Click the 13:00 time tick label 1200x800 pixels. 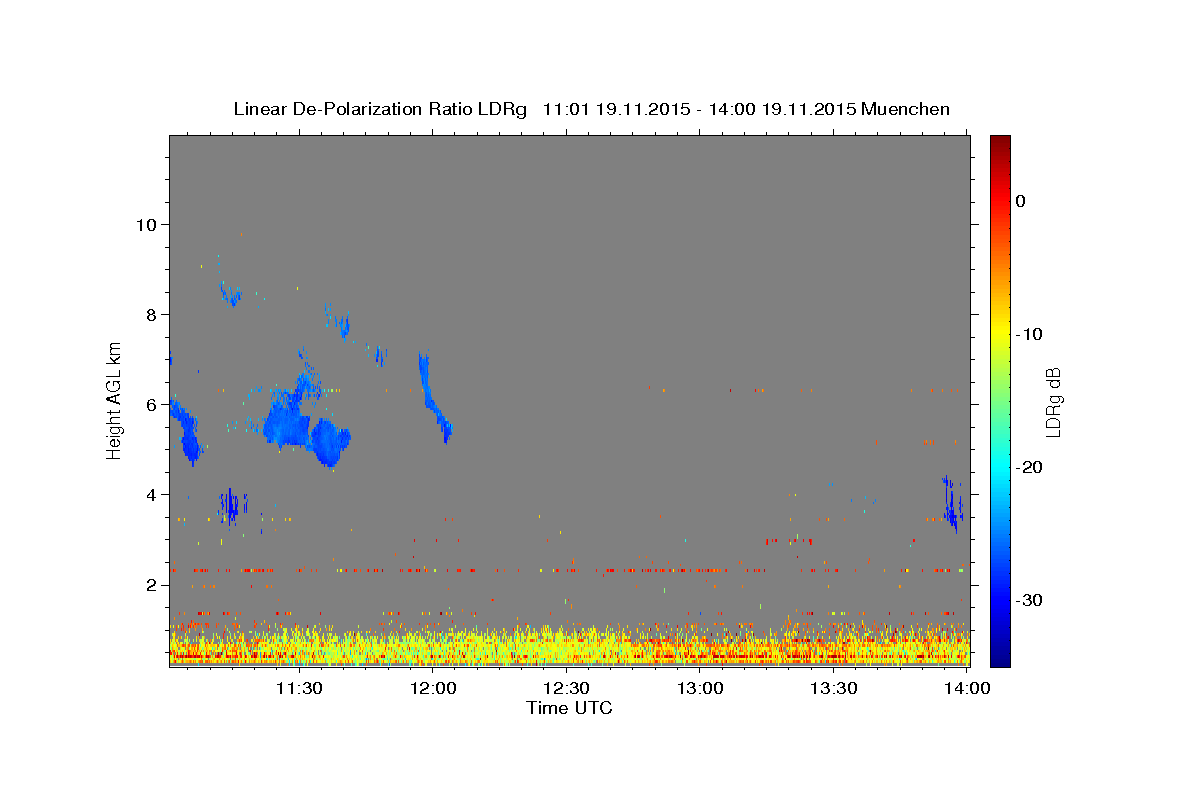pos(700,688)
